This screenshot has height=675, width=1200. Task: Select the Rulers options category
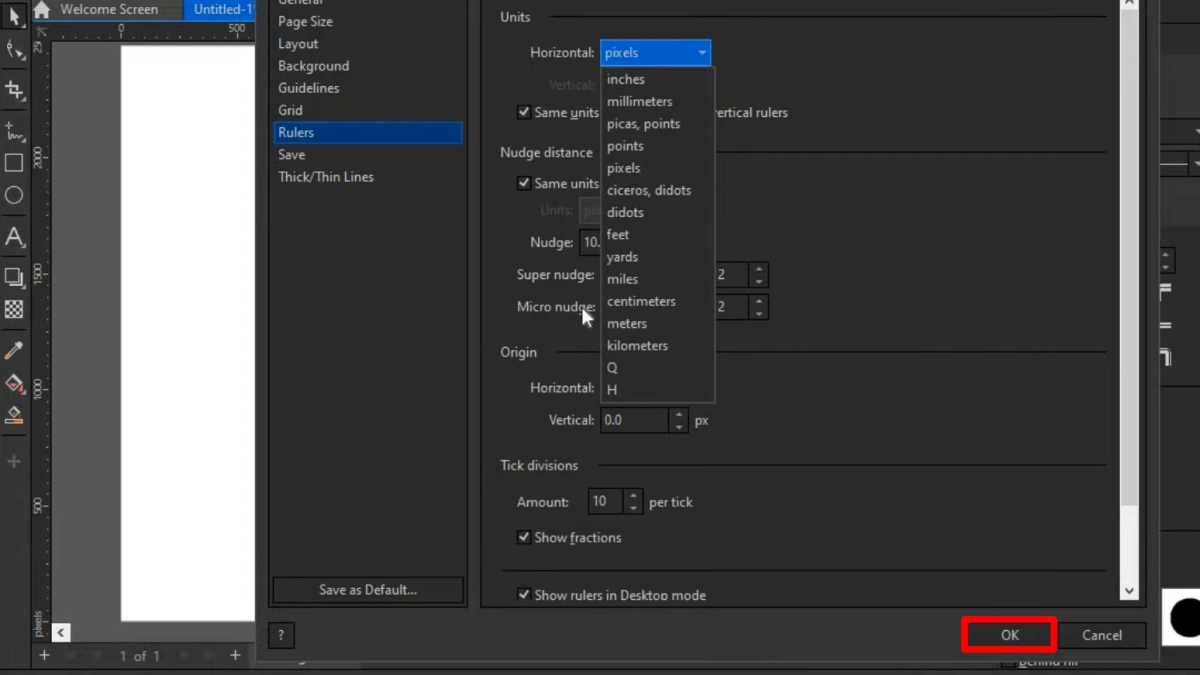point(368,132)
